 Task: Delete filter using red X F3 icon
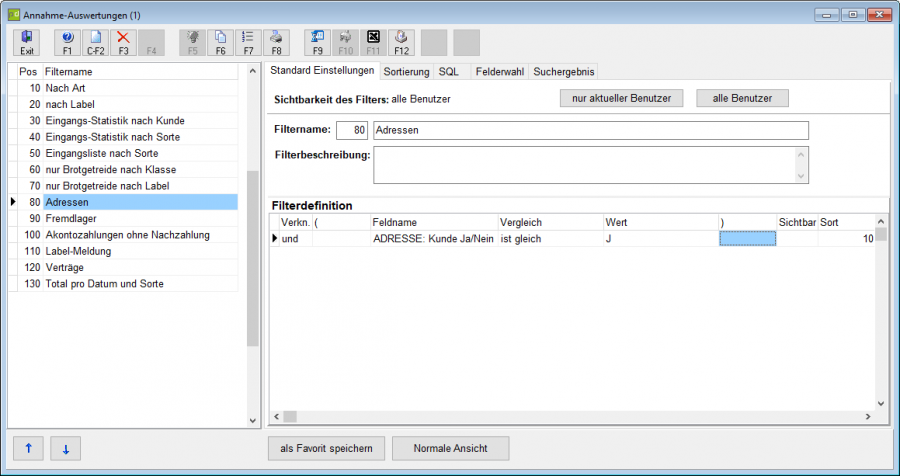(123, 43)
